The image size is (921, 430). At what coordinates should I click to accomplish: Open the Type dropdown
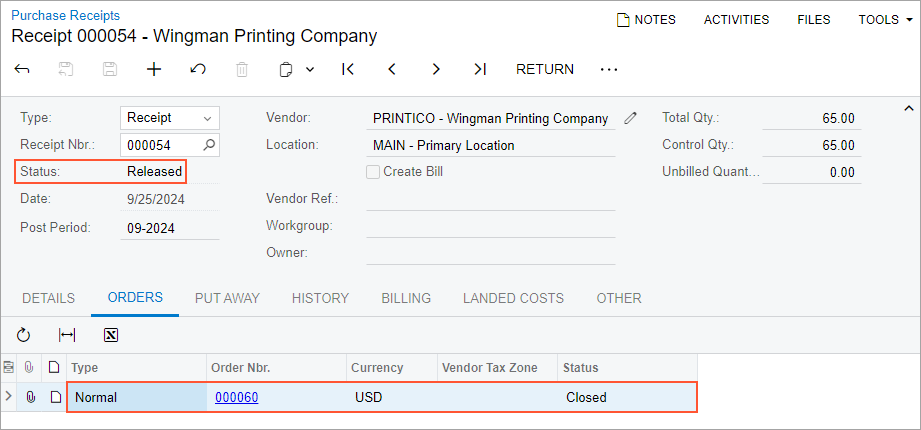coord(207,118)
